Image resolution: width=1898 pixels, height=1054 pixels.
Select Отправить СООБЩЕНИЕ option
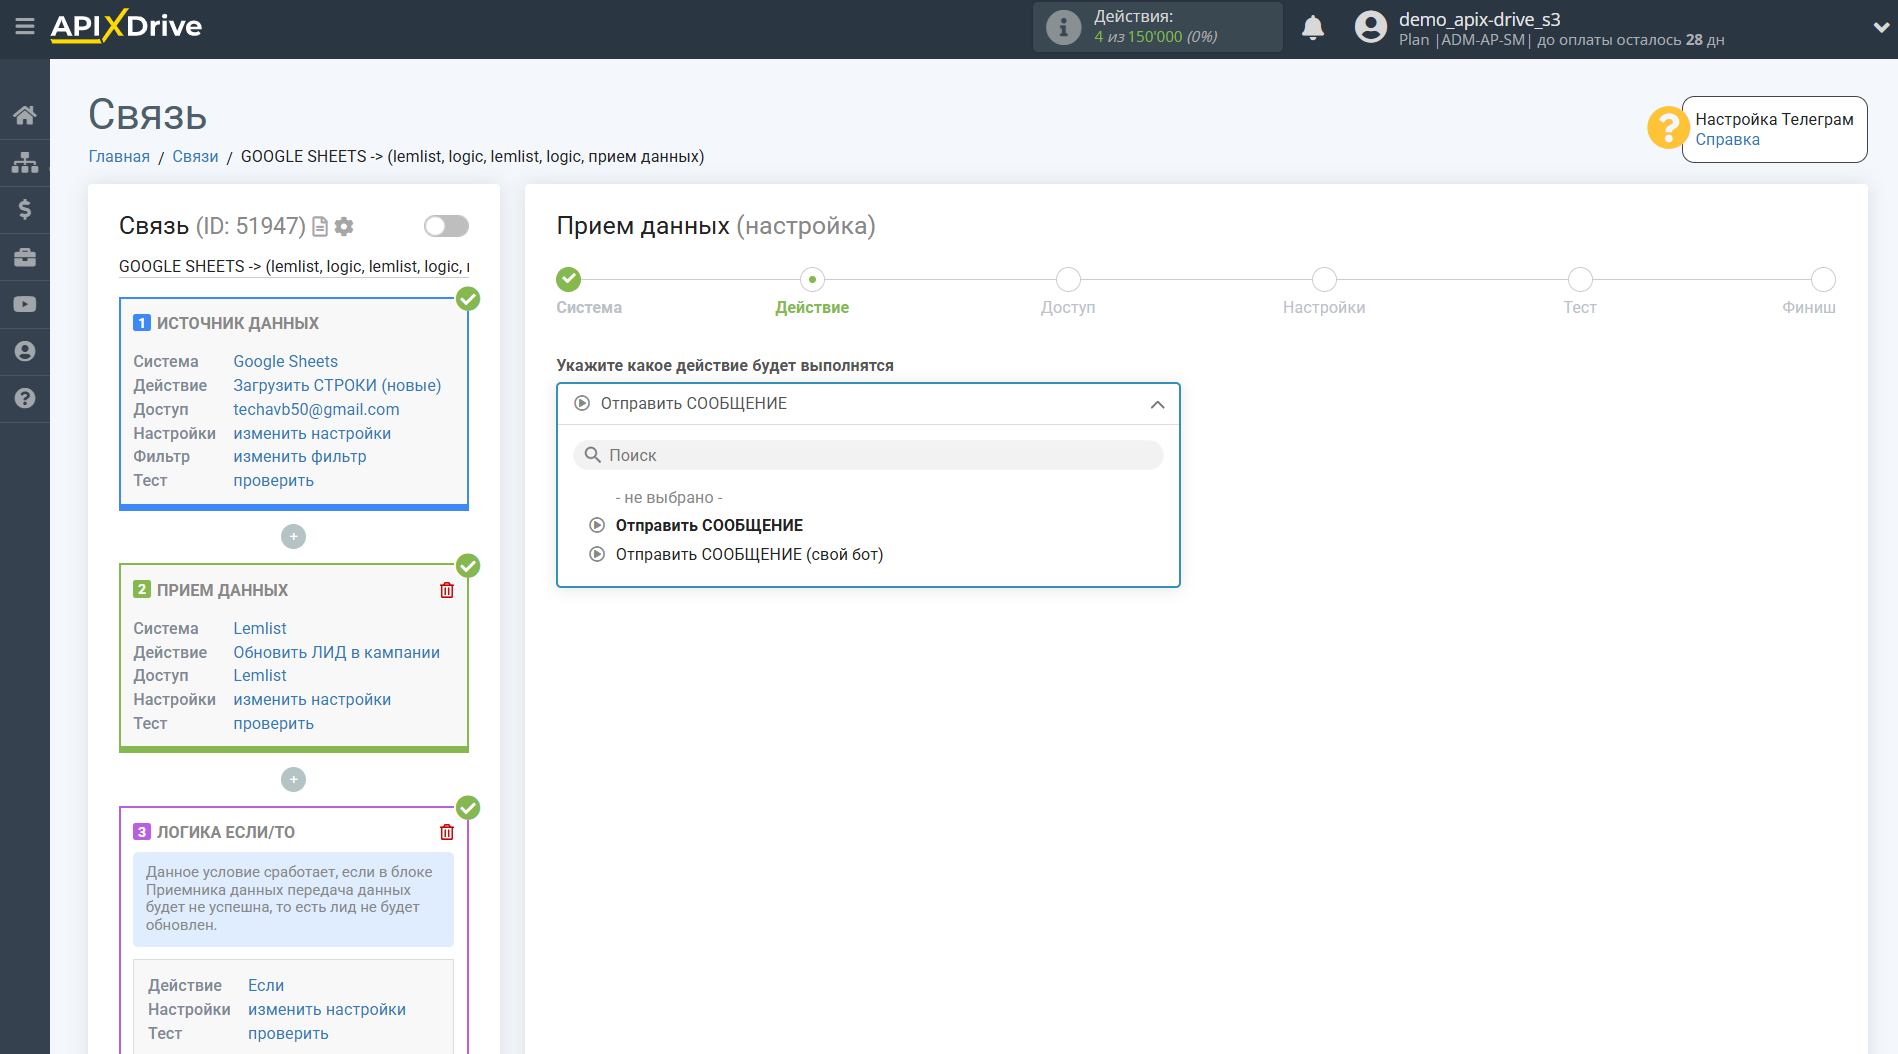(x=709, y=525)
